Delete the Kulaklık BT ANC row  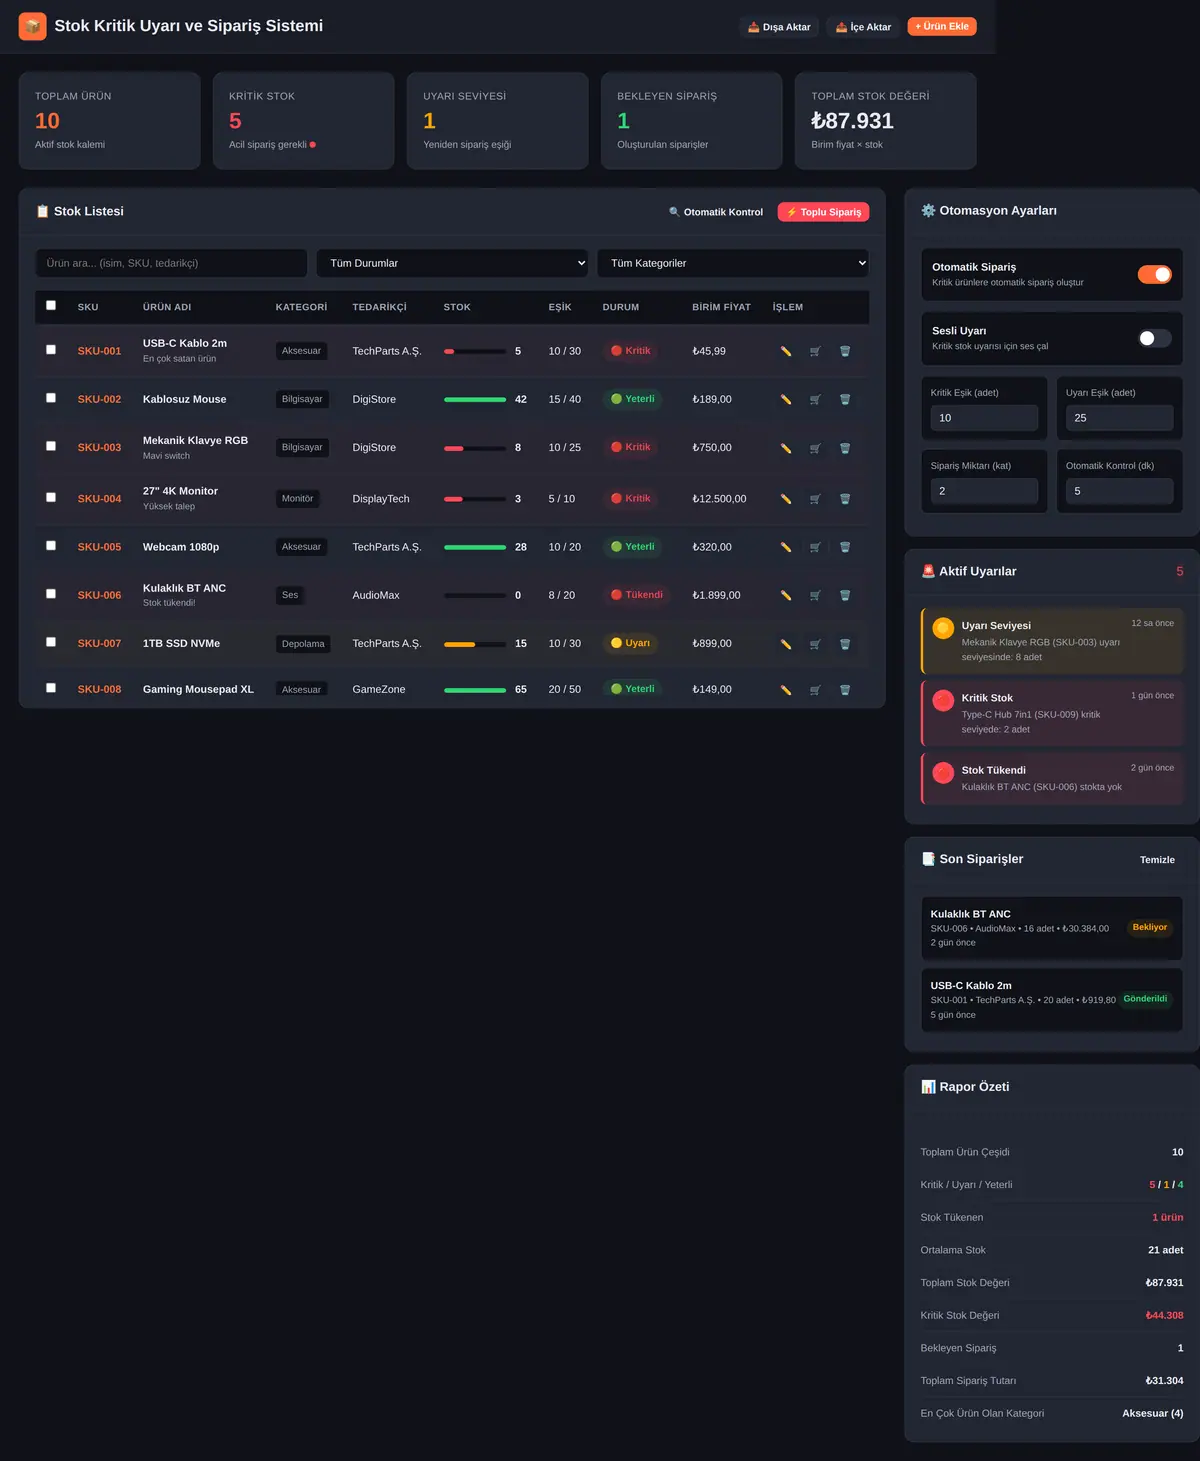tap(845, 595)
